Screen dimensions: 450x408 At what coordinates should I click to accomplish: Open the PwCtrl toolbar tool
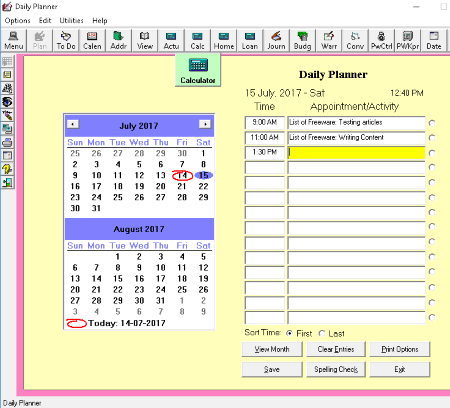[381, 41]
